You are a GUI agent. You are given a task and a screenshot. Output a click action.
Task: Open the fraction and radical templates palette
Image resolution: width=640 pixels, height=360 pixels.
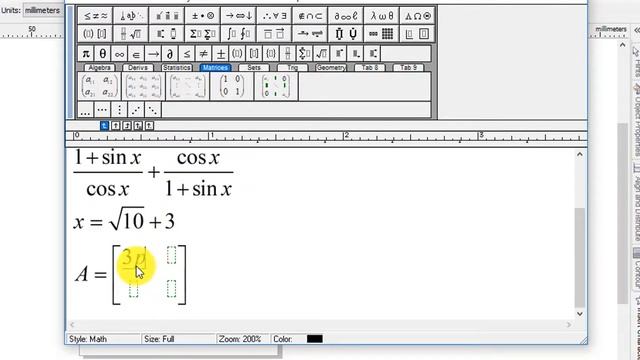pyautogui.click(x=131, y=33)
